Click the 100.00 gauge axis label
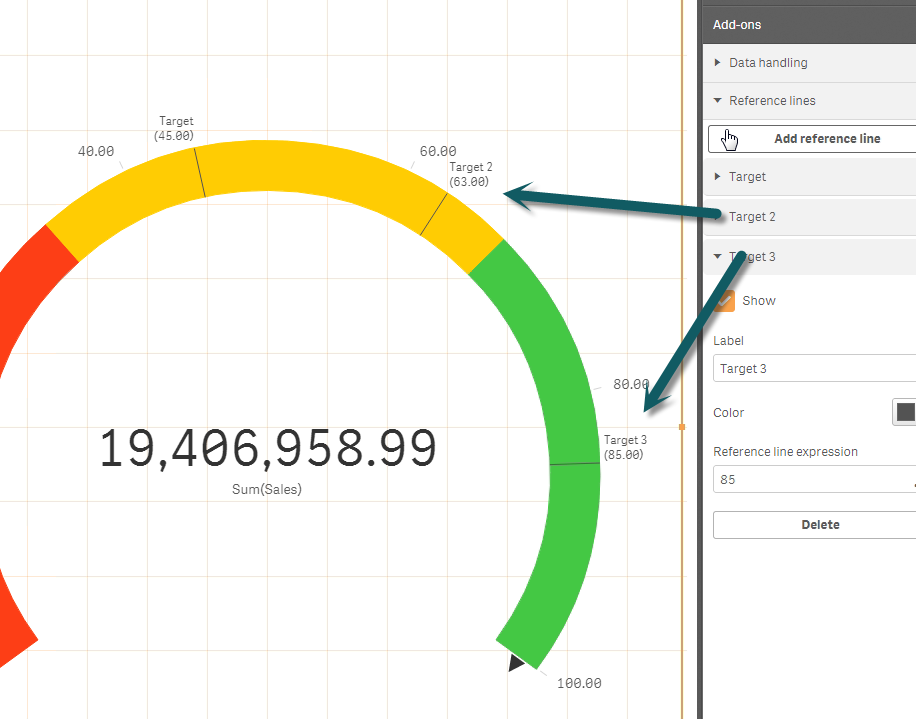The image size is (916, 719). (579, 683)
